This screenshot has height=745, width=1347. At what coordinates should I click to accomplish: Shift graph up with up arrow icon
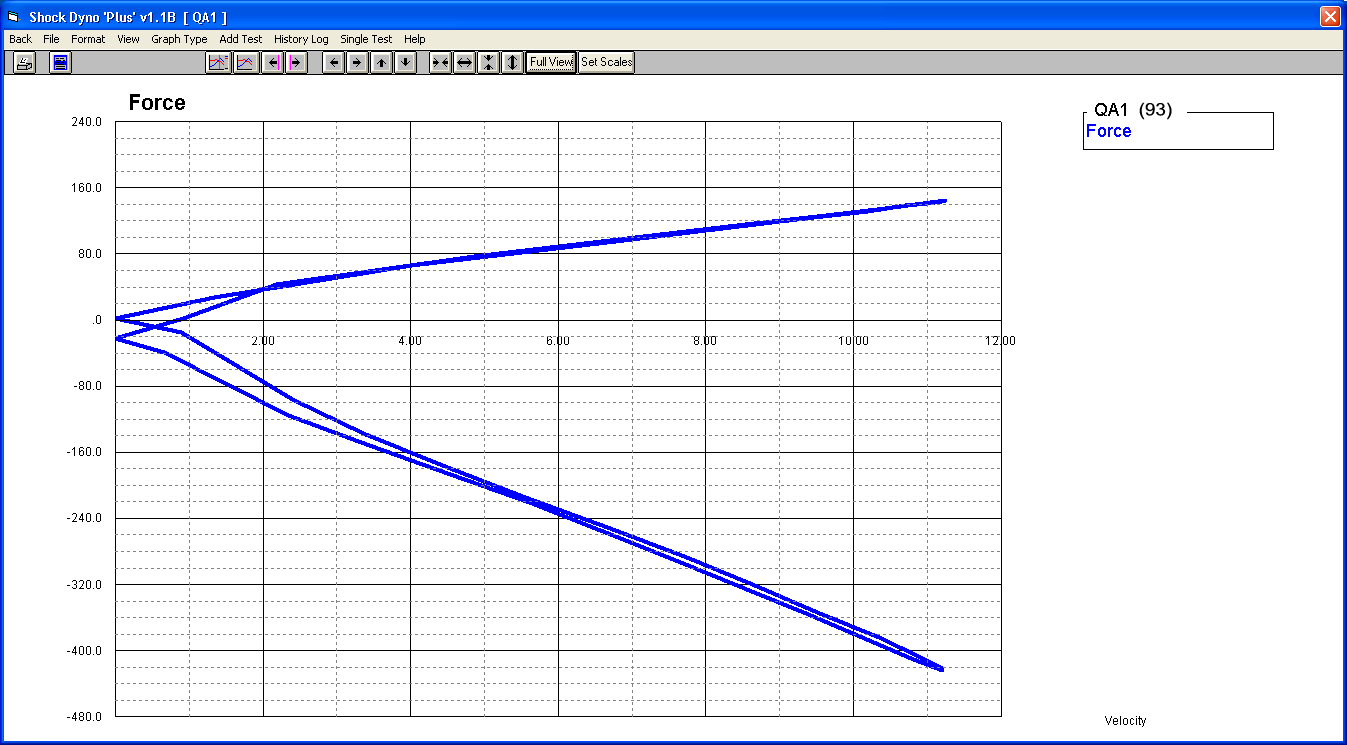click(x=381, y=62)
